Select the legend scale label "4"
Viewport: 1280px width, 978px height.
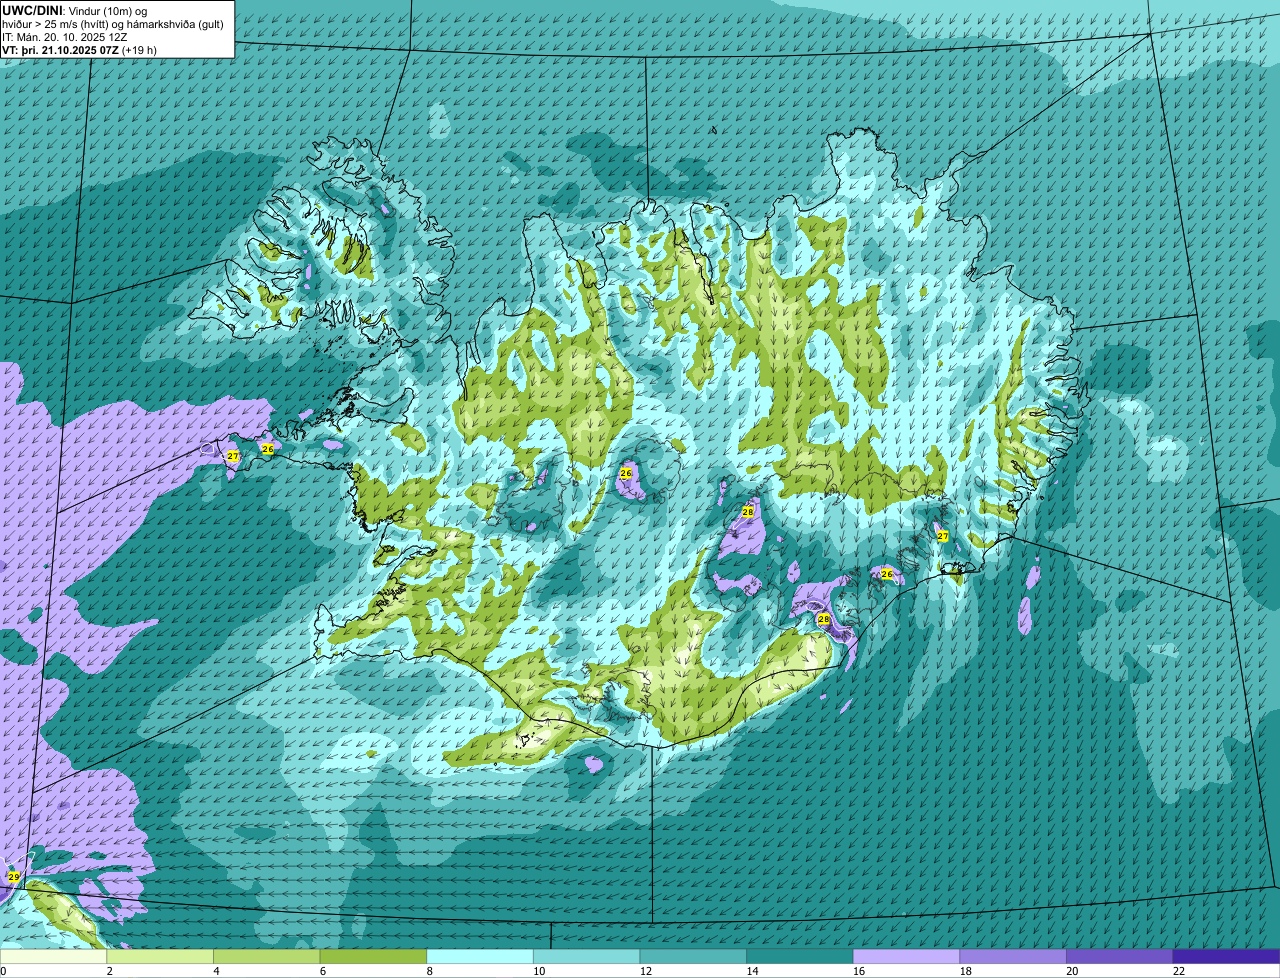[216, 971]
